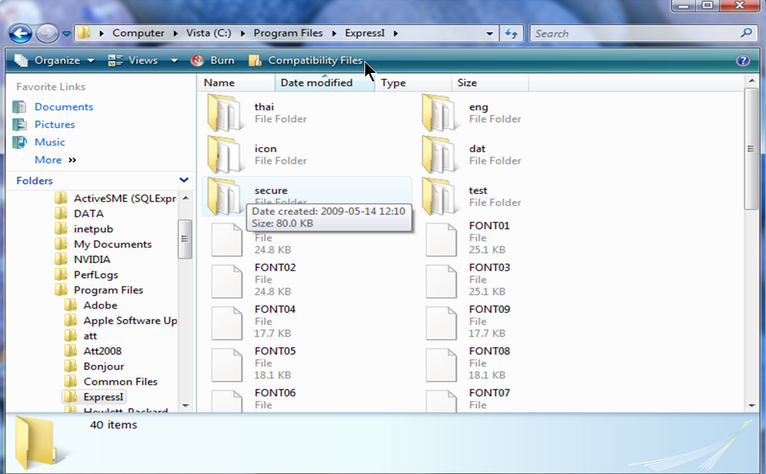
Task: Open address bar history dropdown
Action: pyautogui.click(x=489, y=34)
